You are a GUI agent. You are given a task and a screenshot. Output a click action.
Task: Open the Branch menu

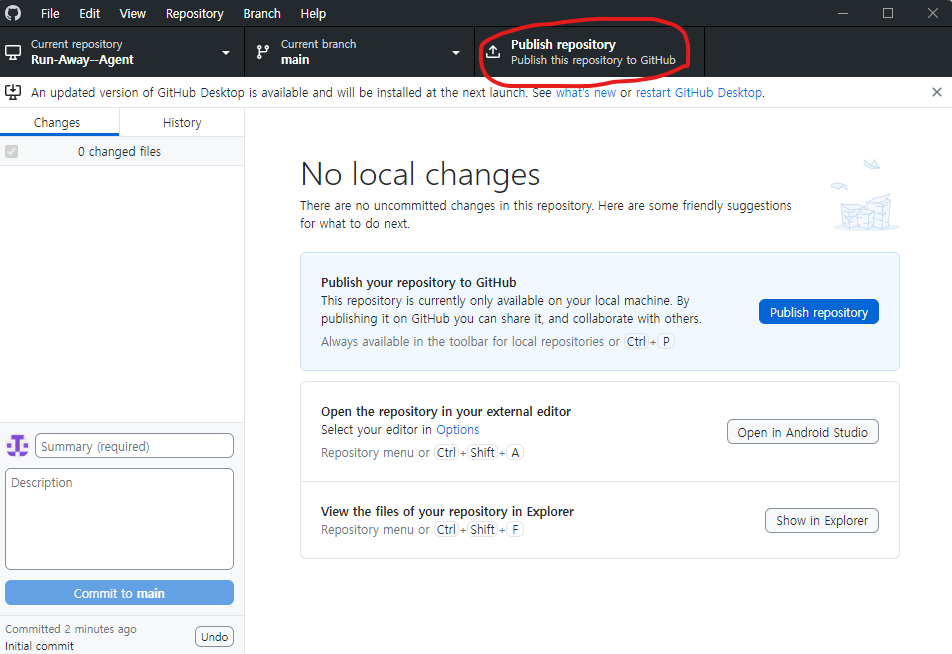[262, 13]
